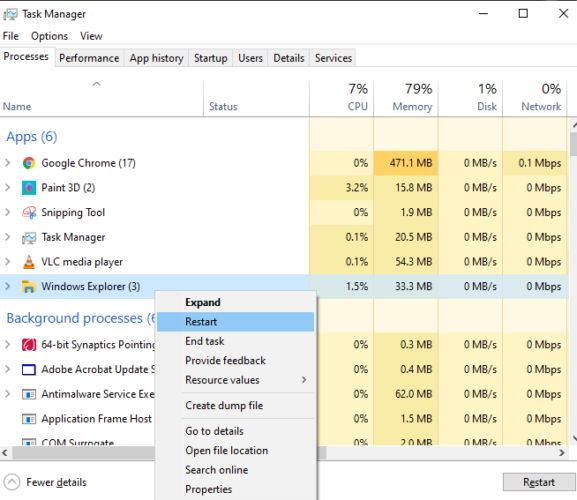Expand the Task Manager process row chevron
577x500 pixels.
8,237
